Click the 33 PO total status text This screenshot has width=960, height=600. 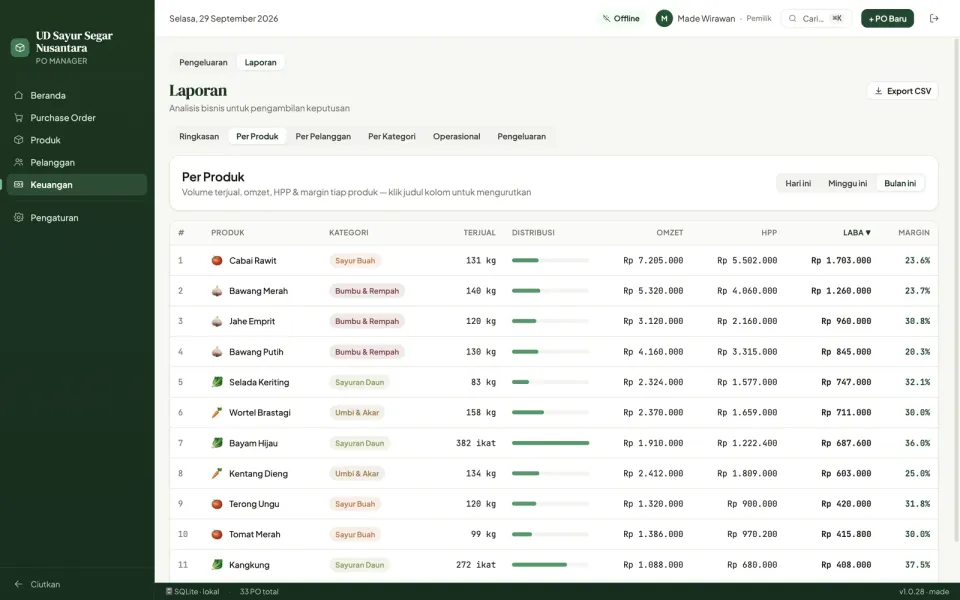point(259,591)
